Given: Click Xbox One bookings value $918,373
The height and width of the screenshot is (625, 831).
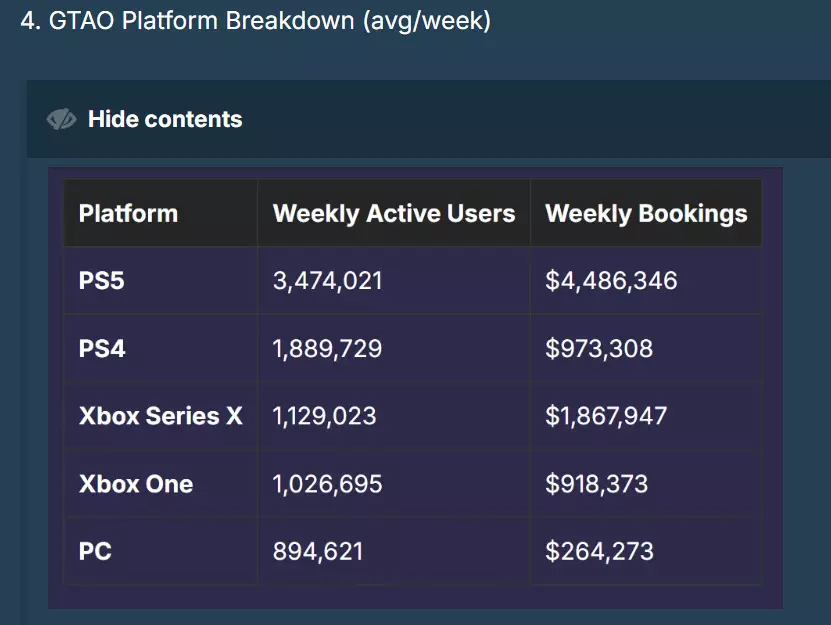Looking at the screenshot, I should pos(596,484).
